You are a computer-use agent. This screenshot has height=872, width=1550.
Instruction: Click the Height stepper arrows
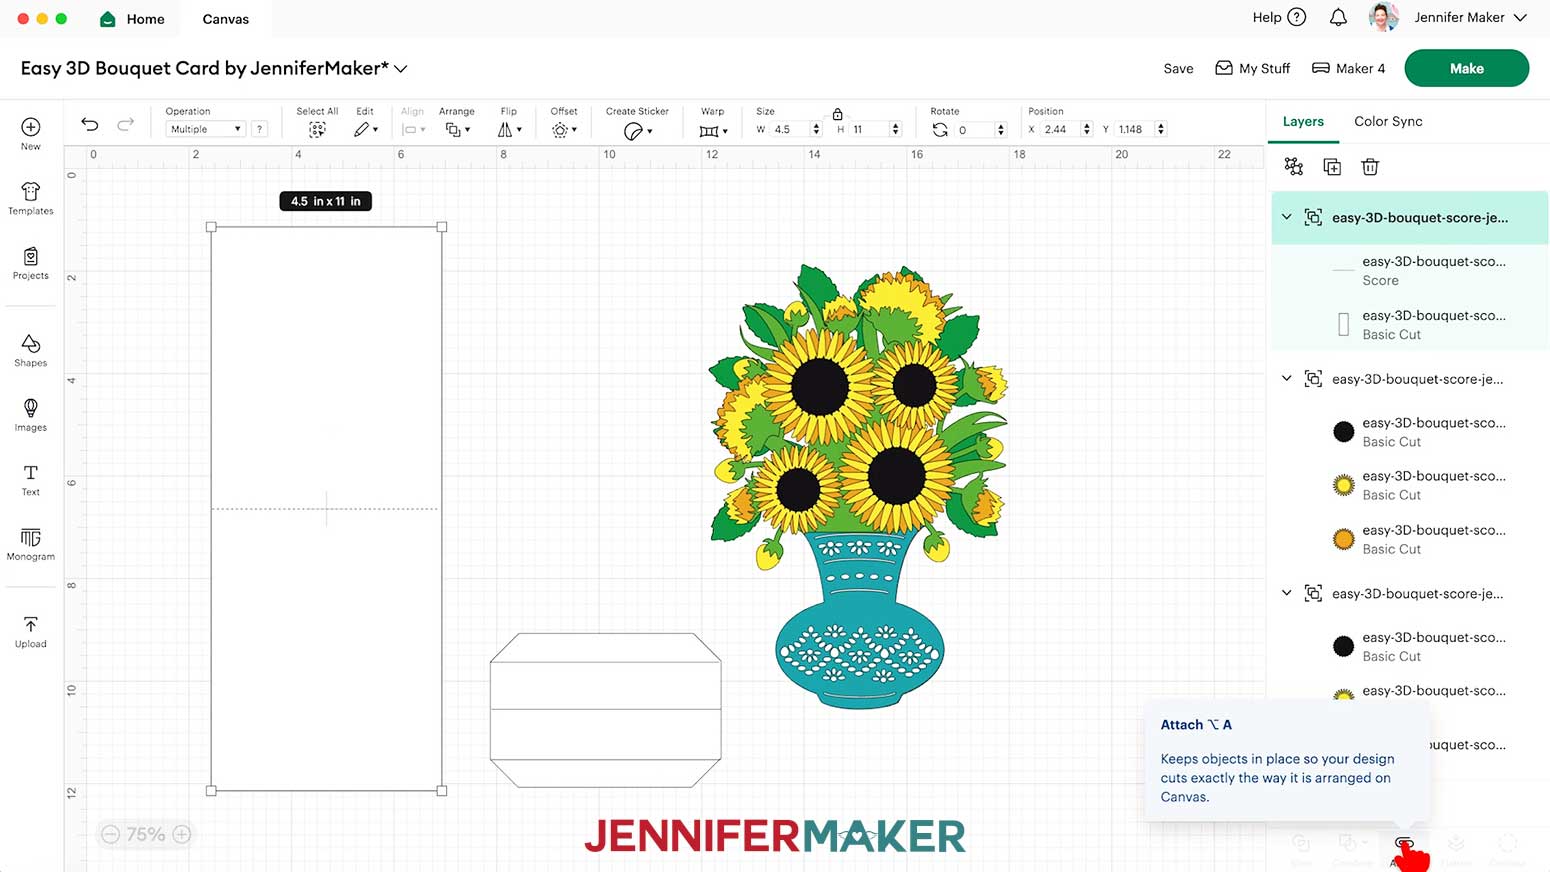895,129
